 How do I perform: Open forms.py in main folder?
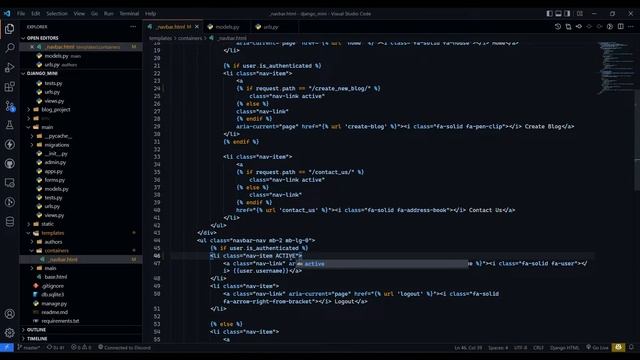point(55,180)
